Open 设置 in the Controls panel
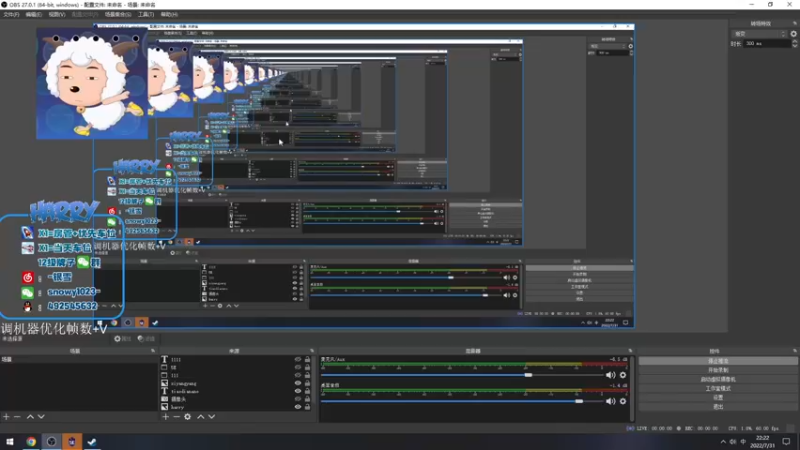Image resolution: width=800 pixels, height=450 pixels. [718, 397]
